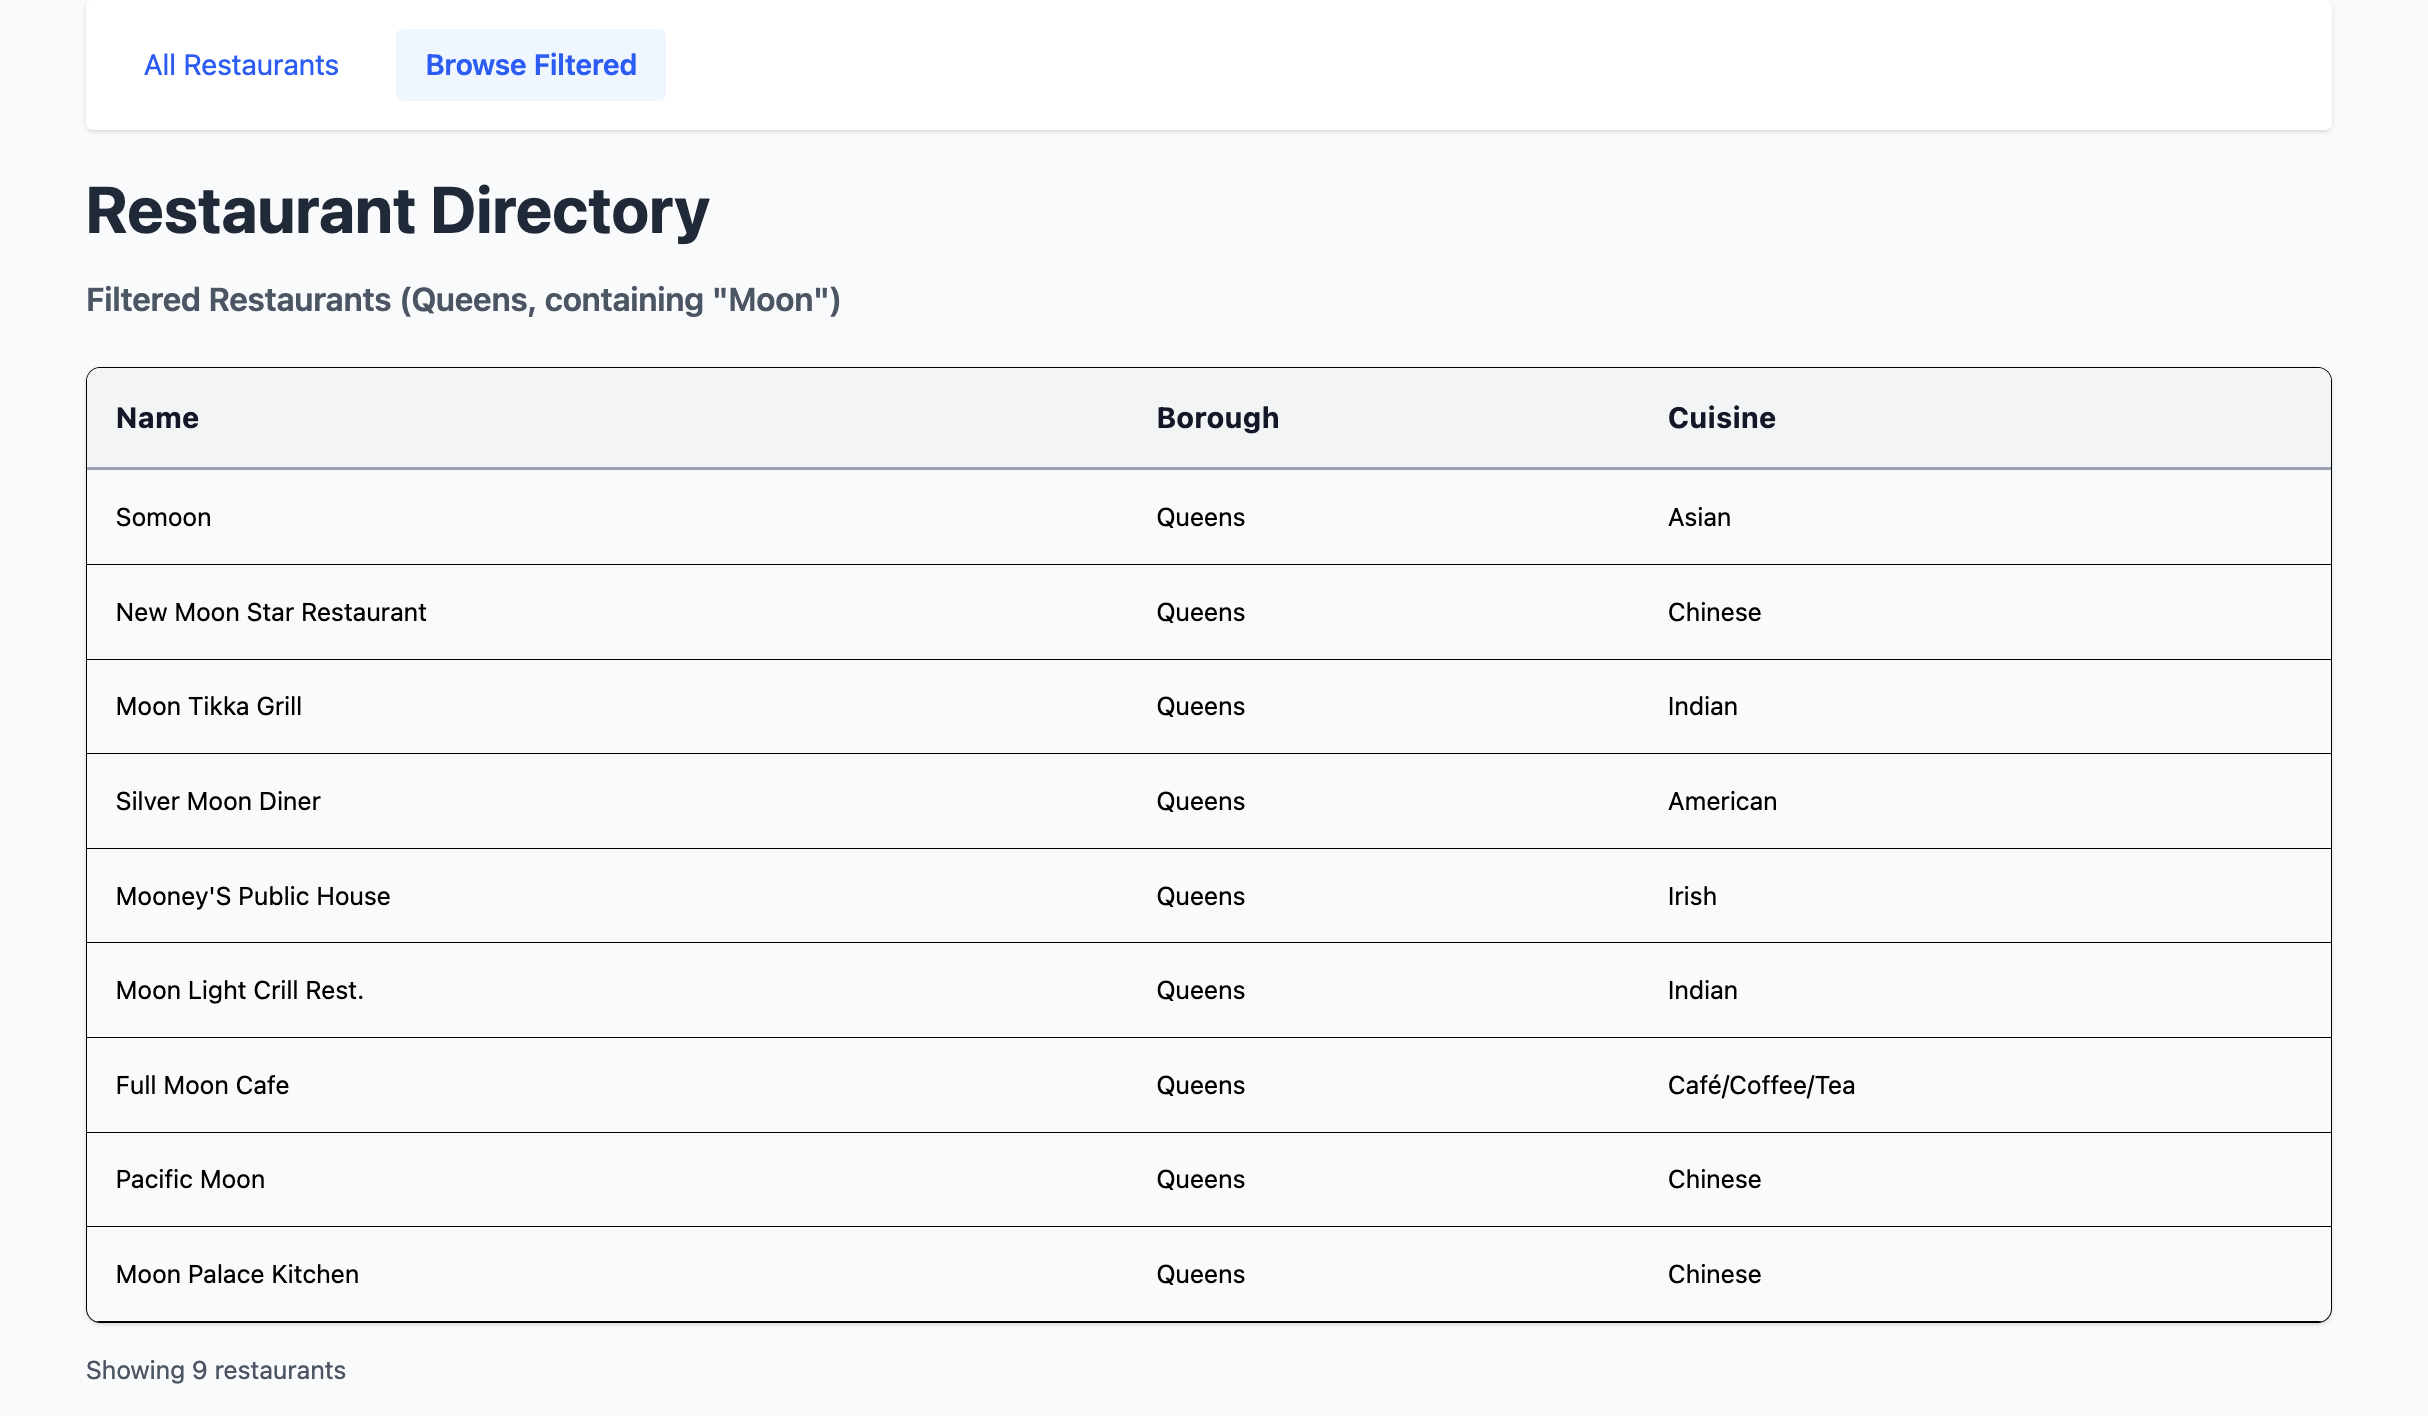
Task: Click Chinese cuisine in New Moon Star row
Action: click(x=1714, y=612)
